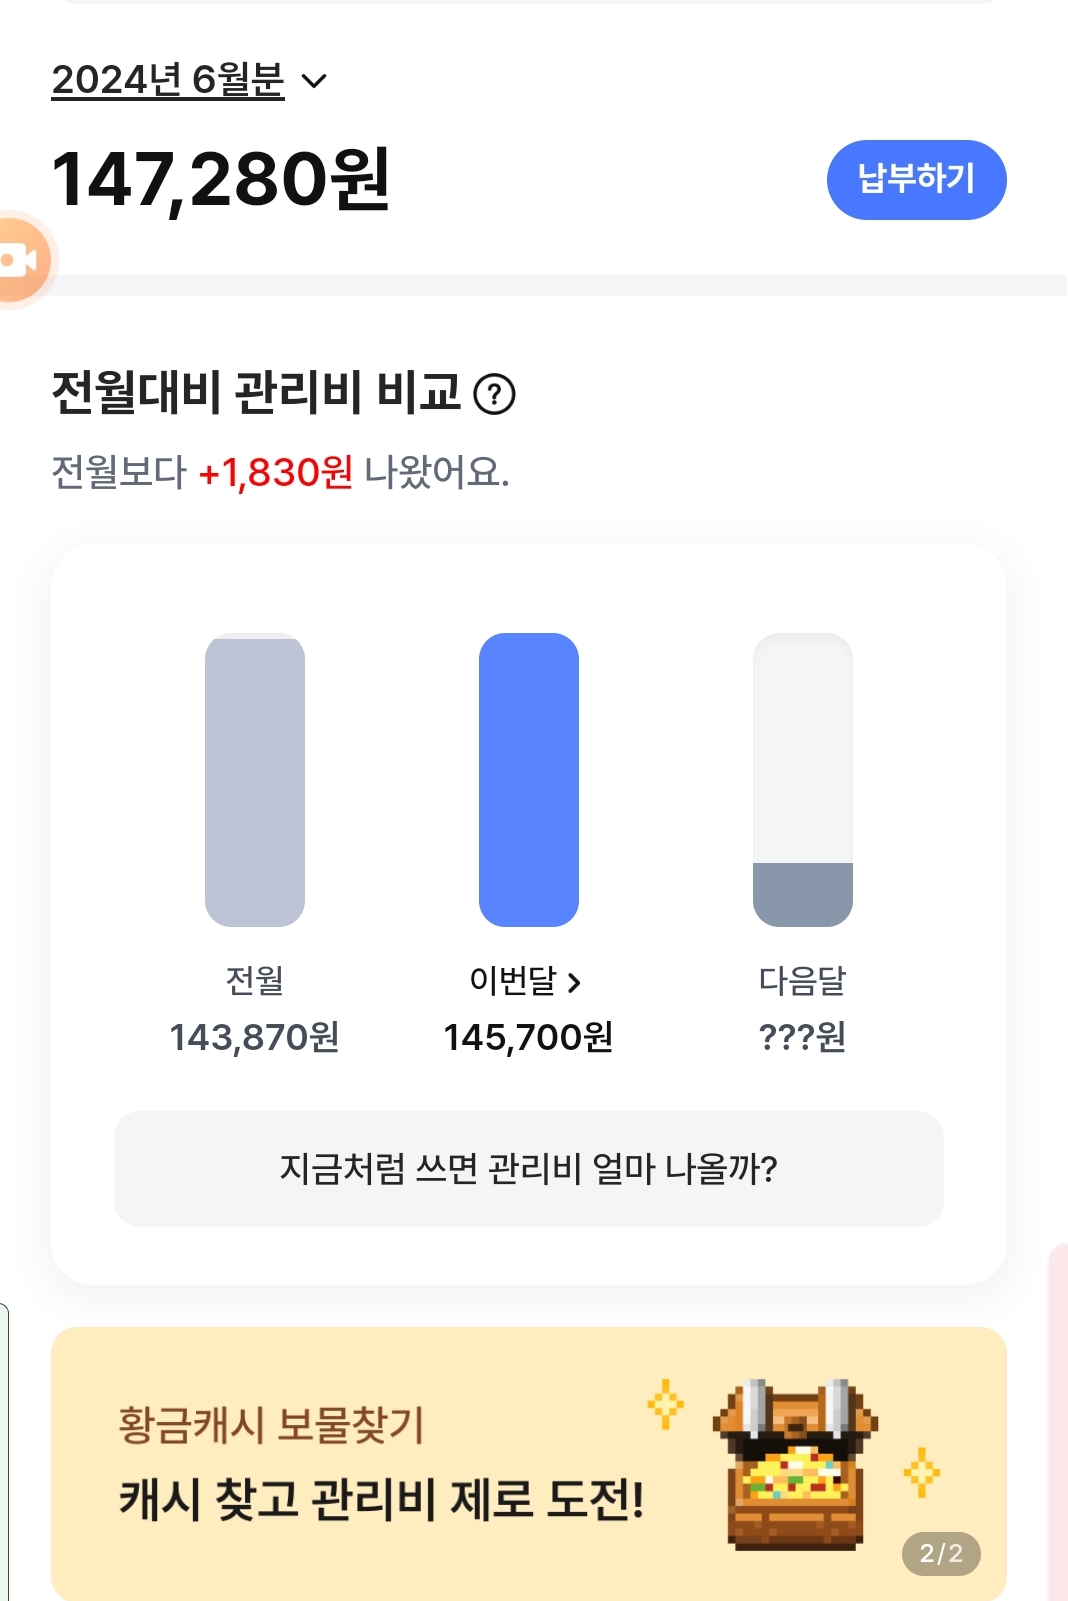Click the 전월대비 관리비 비교 heading
This screenshot has width=1068, height=1601.
tap(256, 392)
